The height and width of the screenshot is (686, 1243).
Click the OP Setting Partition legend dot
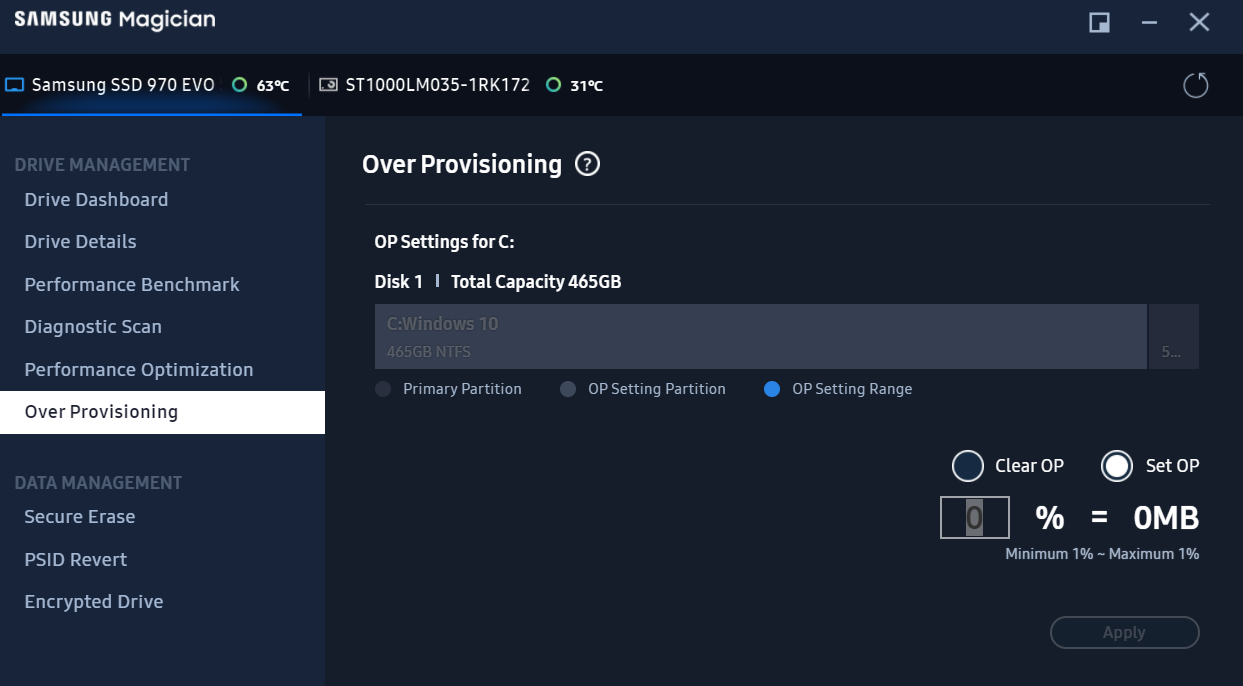tap(568, 389)
